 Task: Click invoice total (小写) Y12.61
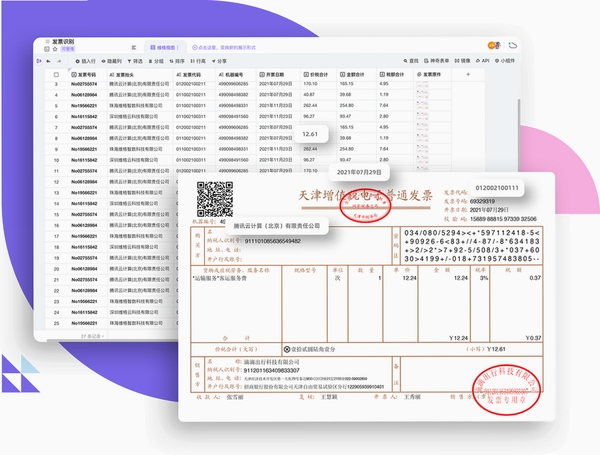tap(486, 349)
